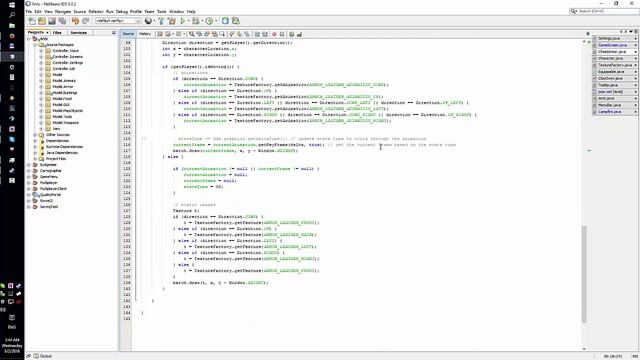The image size is (640, 360).
Task: Click the Debug Project toolbar icon
Action: pos(196,21)
